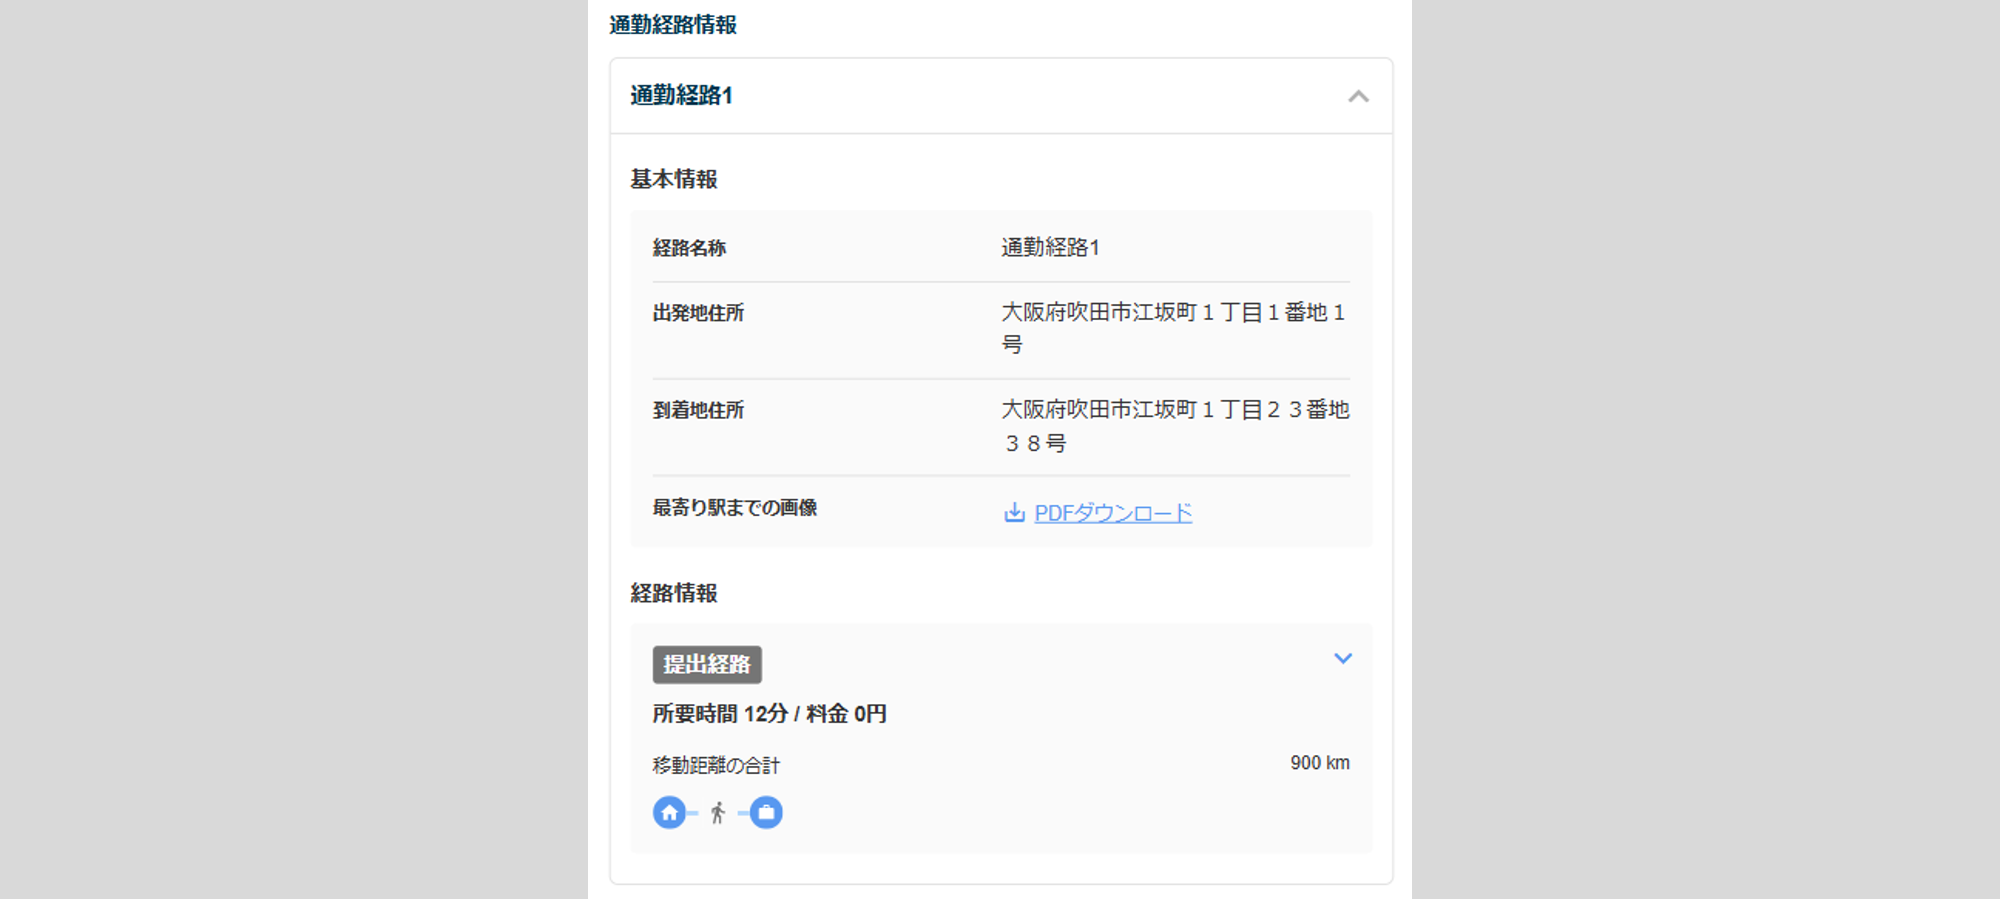Click the 所要時間 12分 / 料金 0円 summary
This screenshot has width=2000, height=899.
(x=770, y=714)
